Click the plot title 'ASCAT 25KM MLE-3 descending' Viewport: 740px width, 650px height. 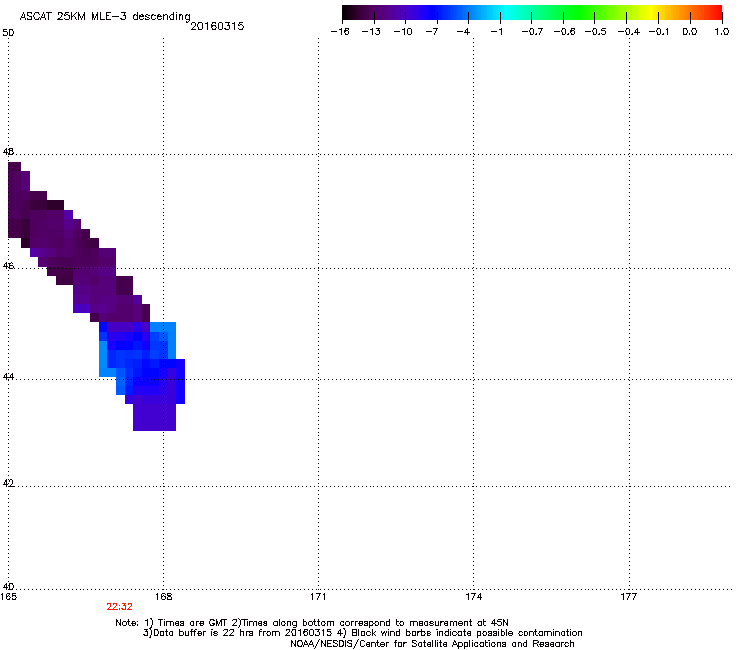click(x=105, y=17)
